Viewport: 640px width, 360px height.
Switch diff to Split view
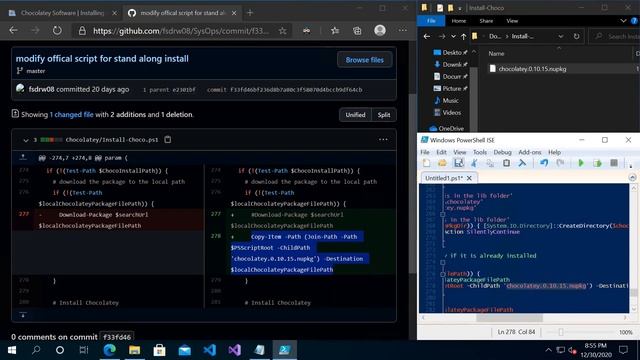click(384, 115)
